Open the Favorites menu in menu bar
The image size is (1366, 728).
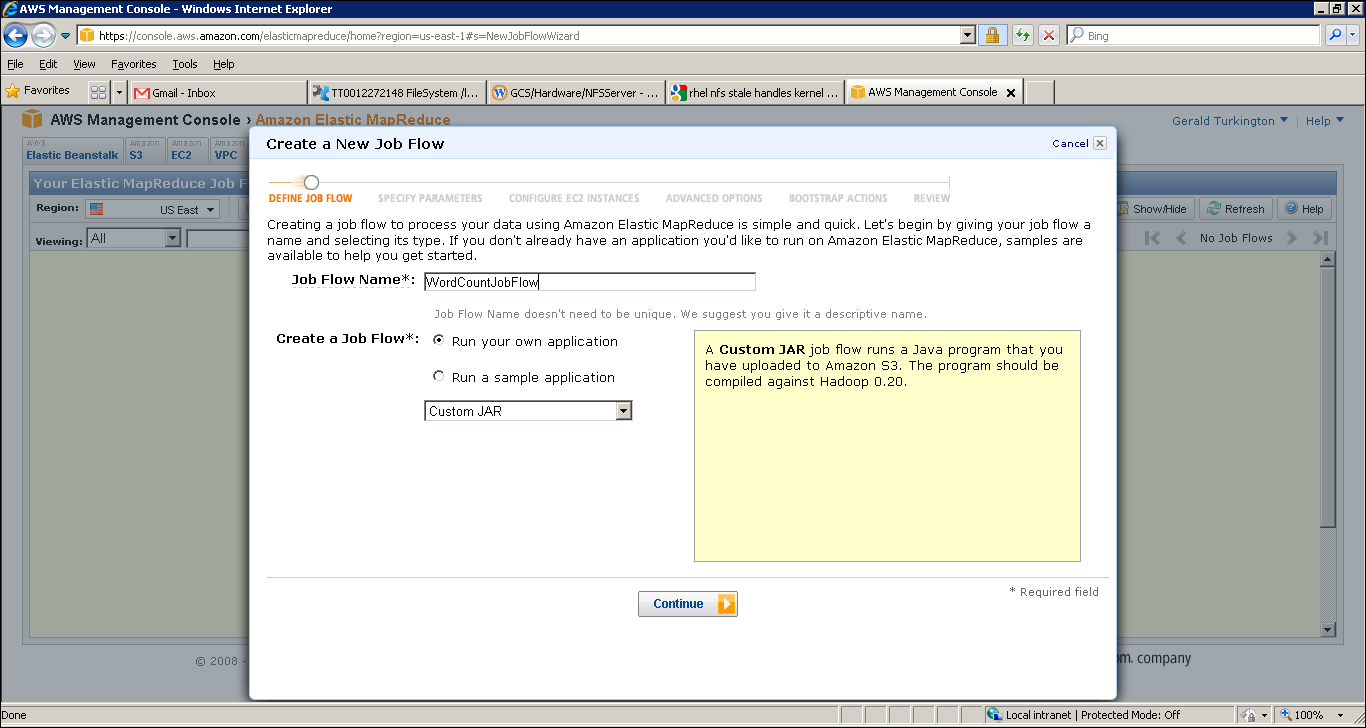[x=134, y=64]
